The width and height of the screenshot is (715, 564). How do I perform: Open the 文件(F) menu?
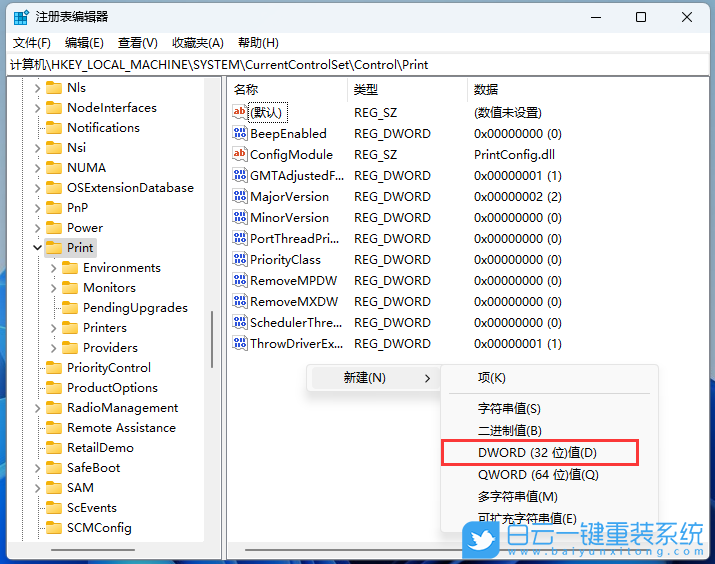click(x=31, y=43)
